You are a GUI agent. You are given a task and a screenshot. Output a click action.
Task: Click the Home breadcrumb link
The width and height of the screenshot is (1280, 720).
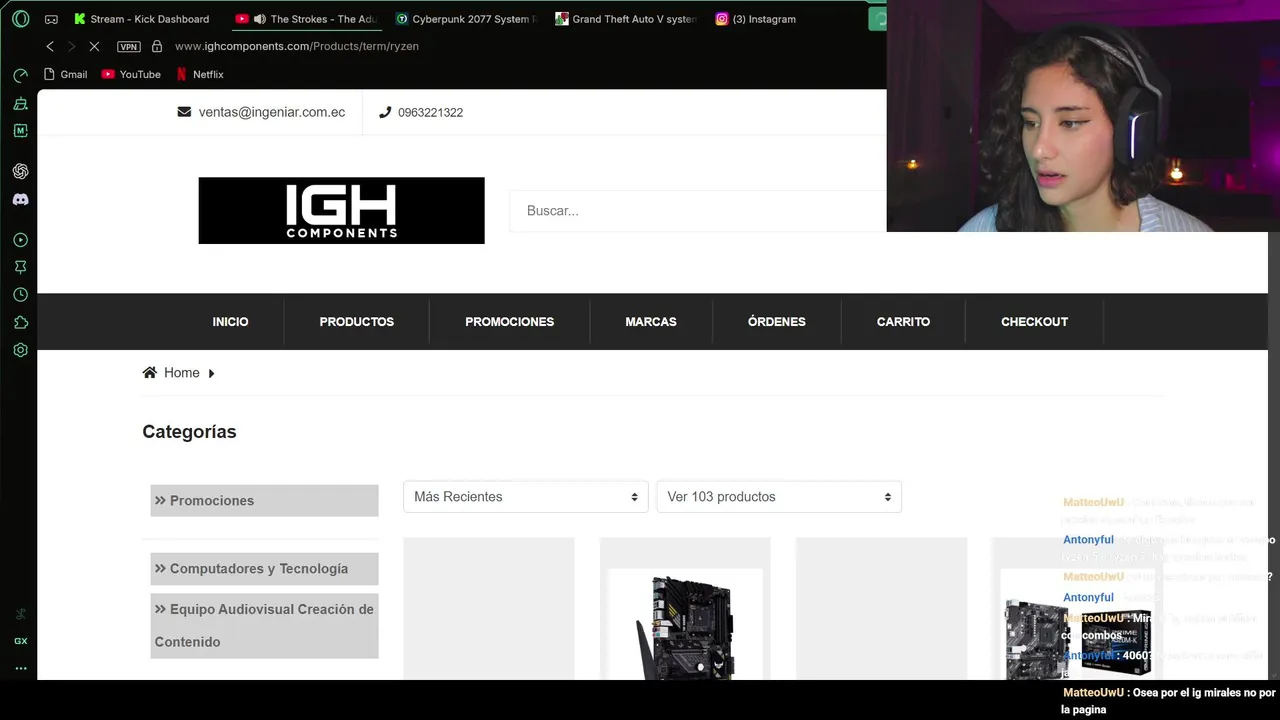(x=182, y=373)
